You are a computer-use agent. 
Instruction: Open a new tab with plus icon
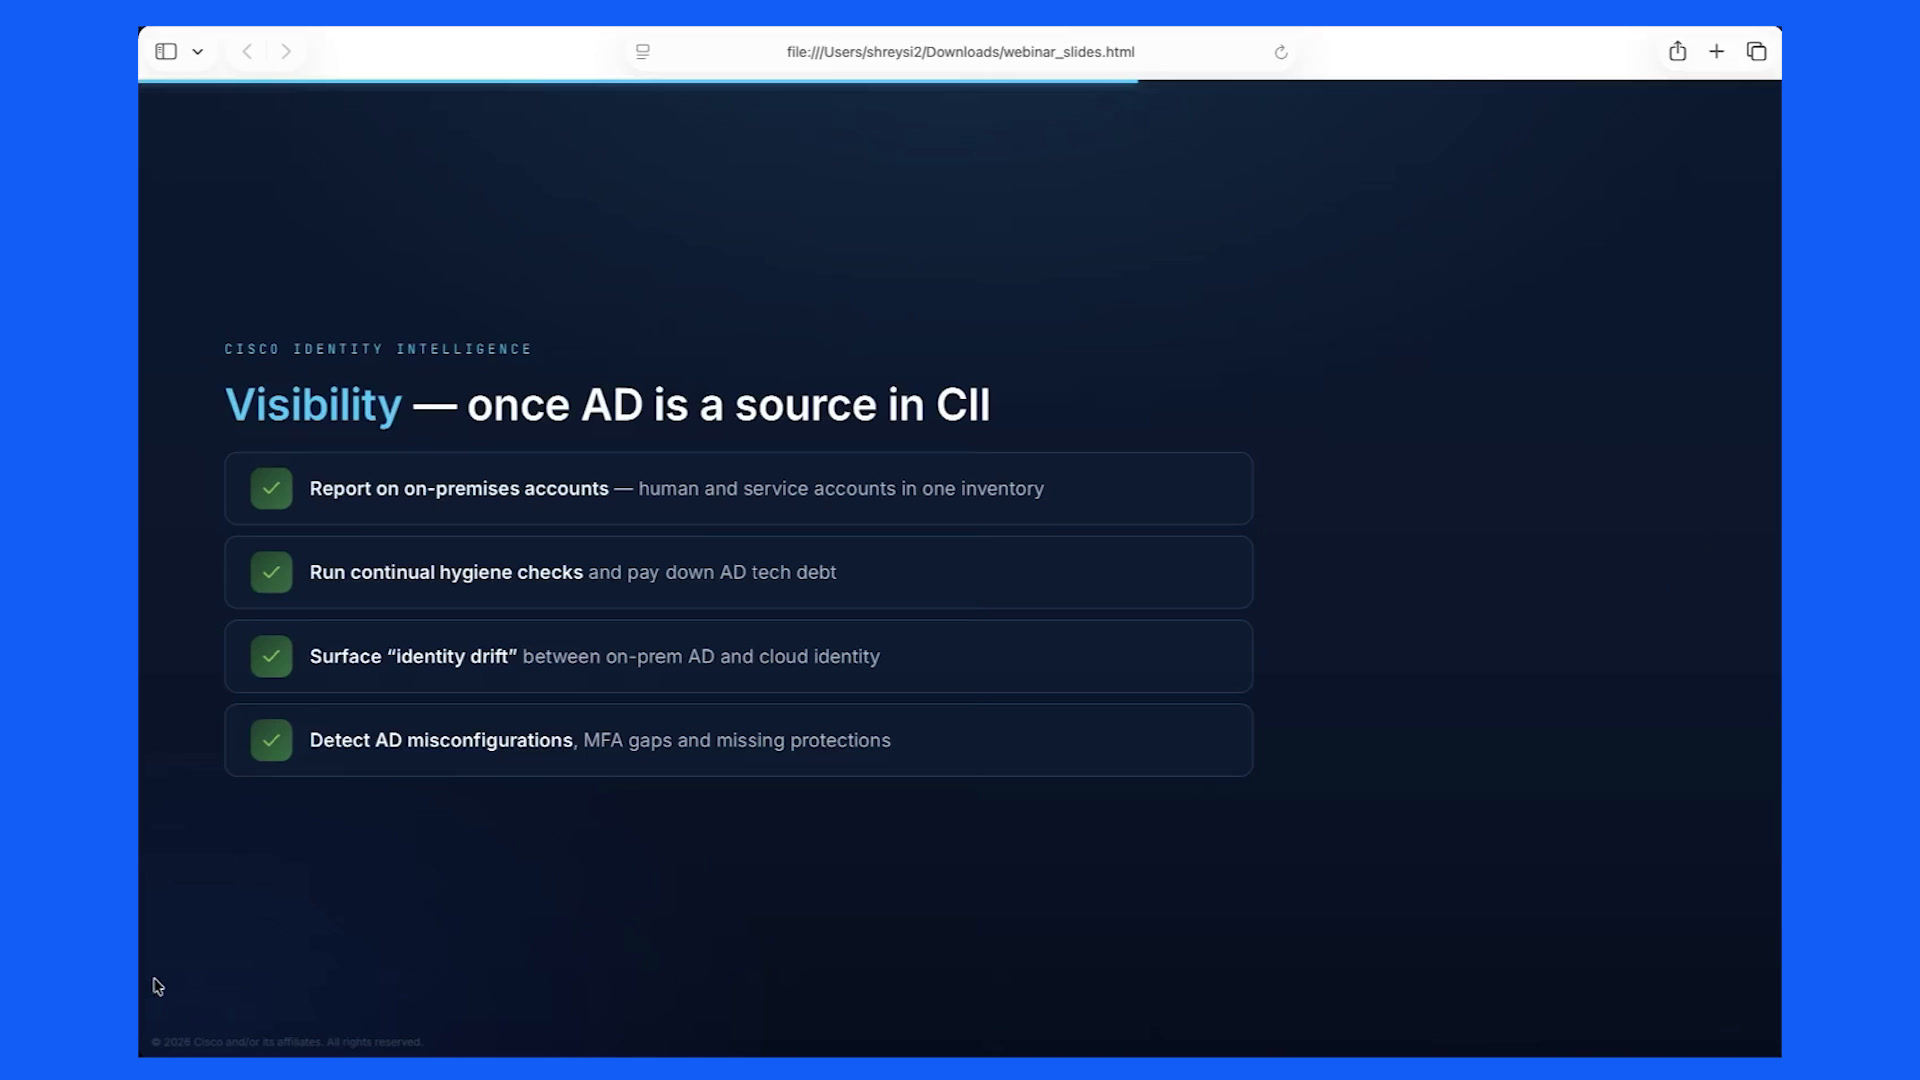click(x=1717, y=51)
